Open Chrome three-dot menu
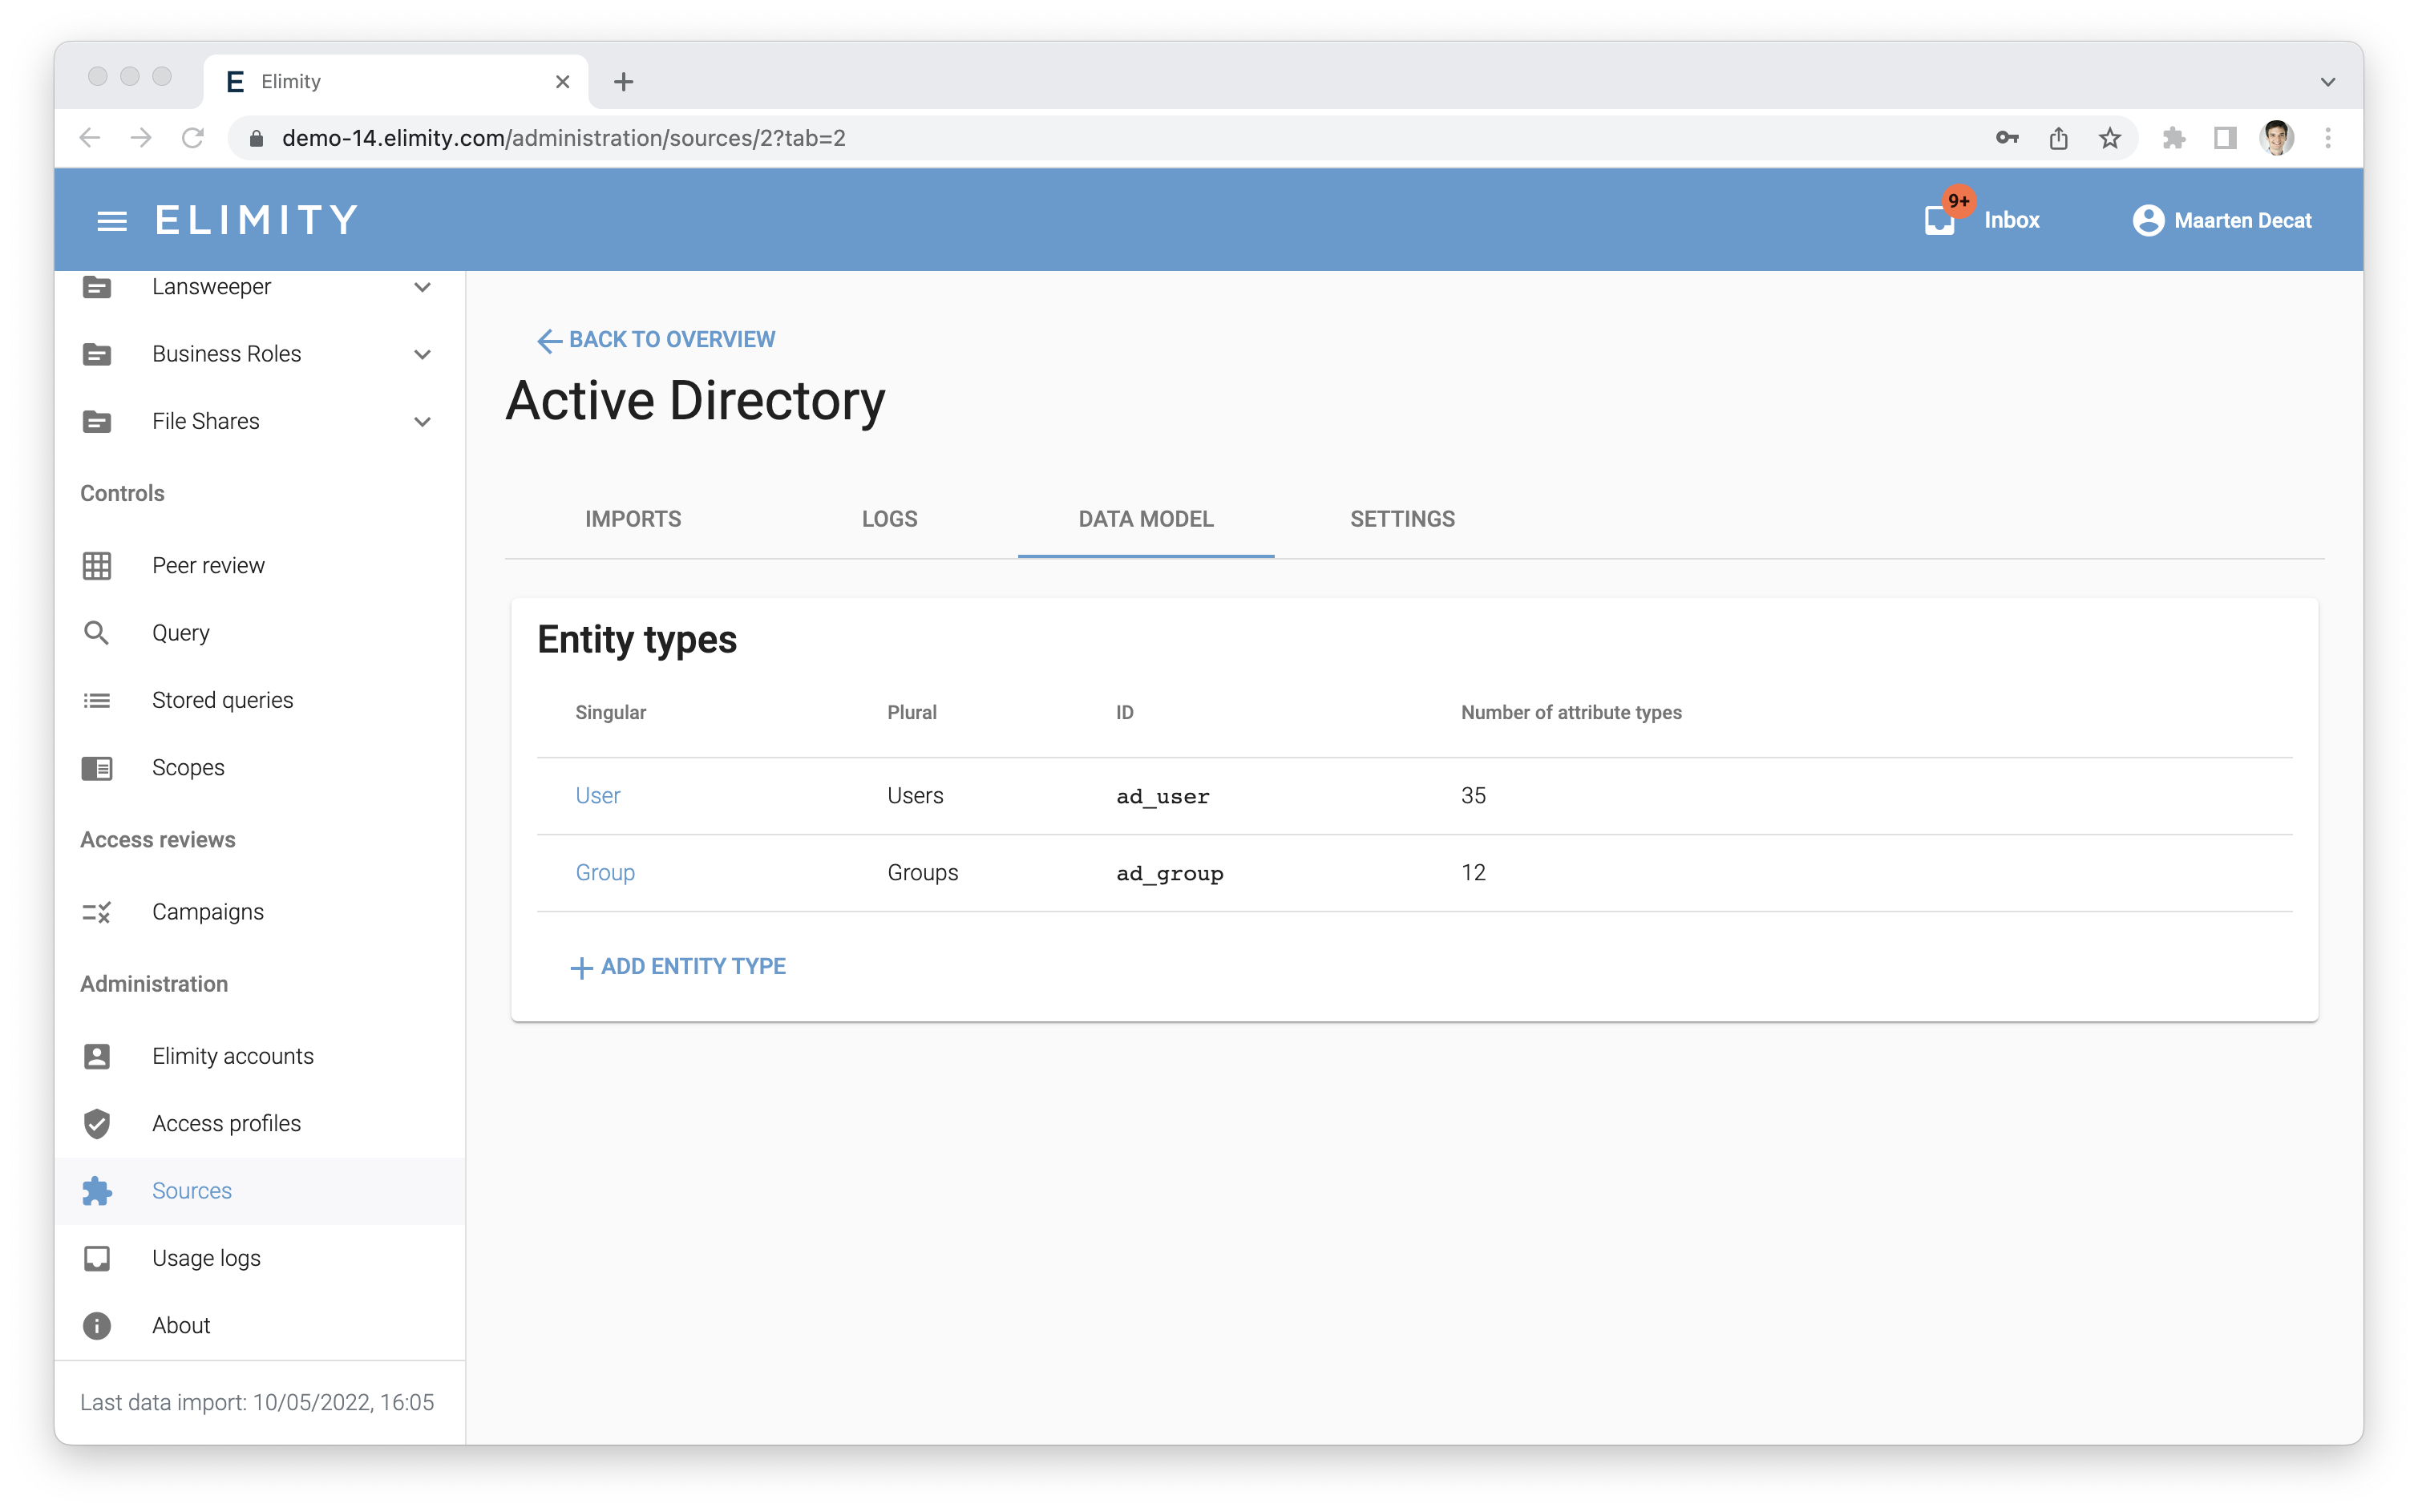 pyautogui.click(x=2328, y=138)
